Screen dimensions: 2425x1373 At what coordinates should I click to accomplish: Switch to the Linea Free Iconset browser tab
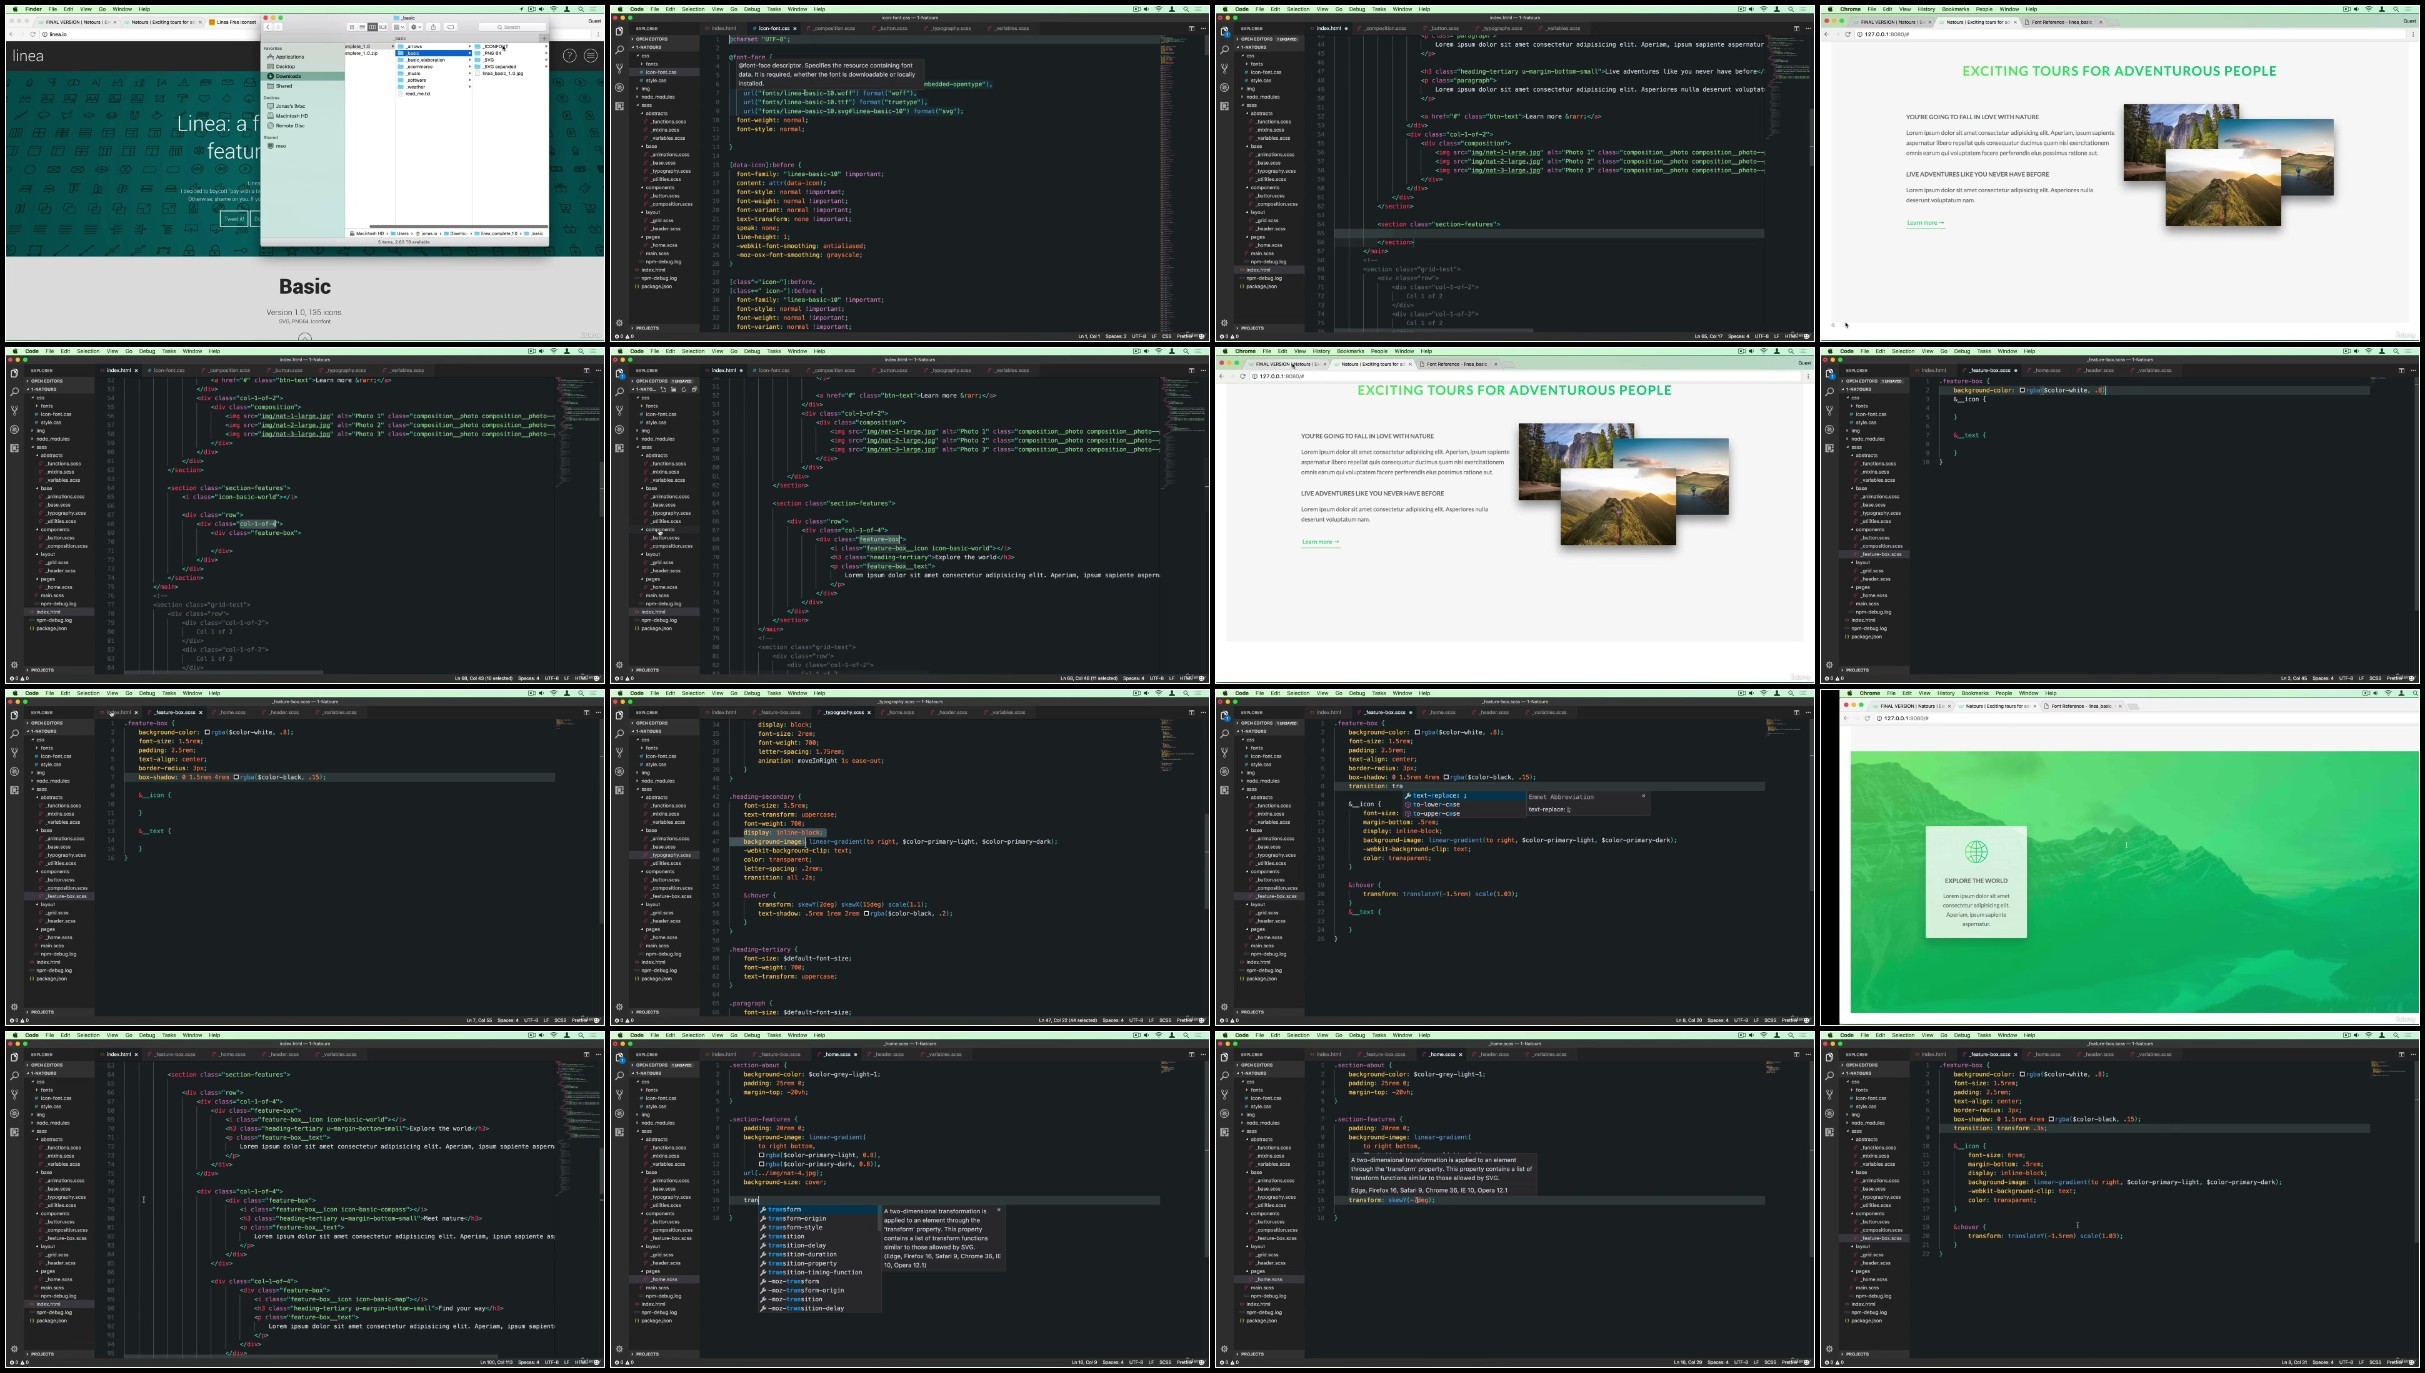point(234,21)
